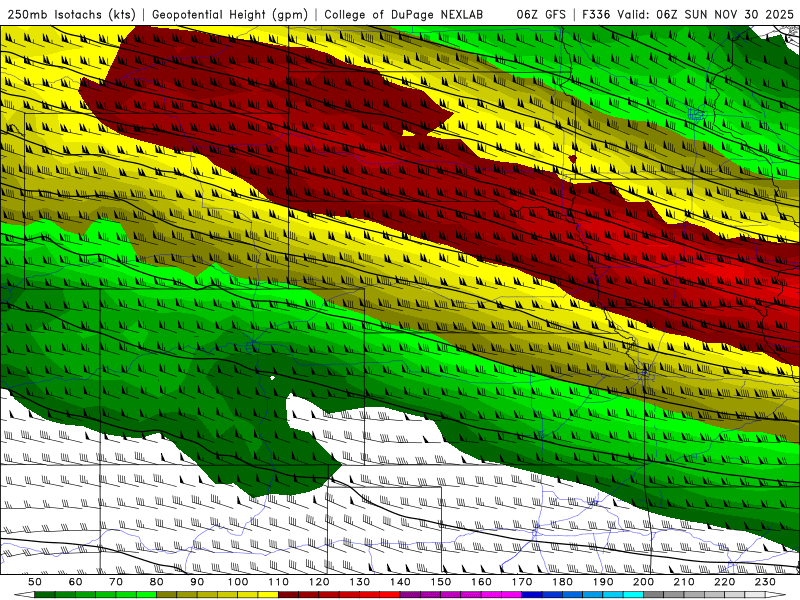Select the '150' scale value
Viewport: 800px width, 600px height.
pos(441,582)
